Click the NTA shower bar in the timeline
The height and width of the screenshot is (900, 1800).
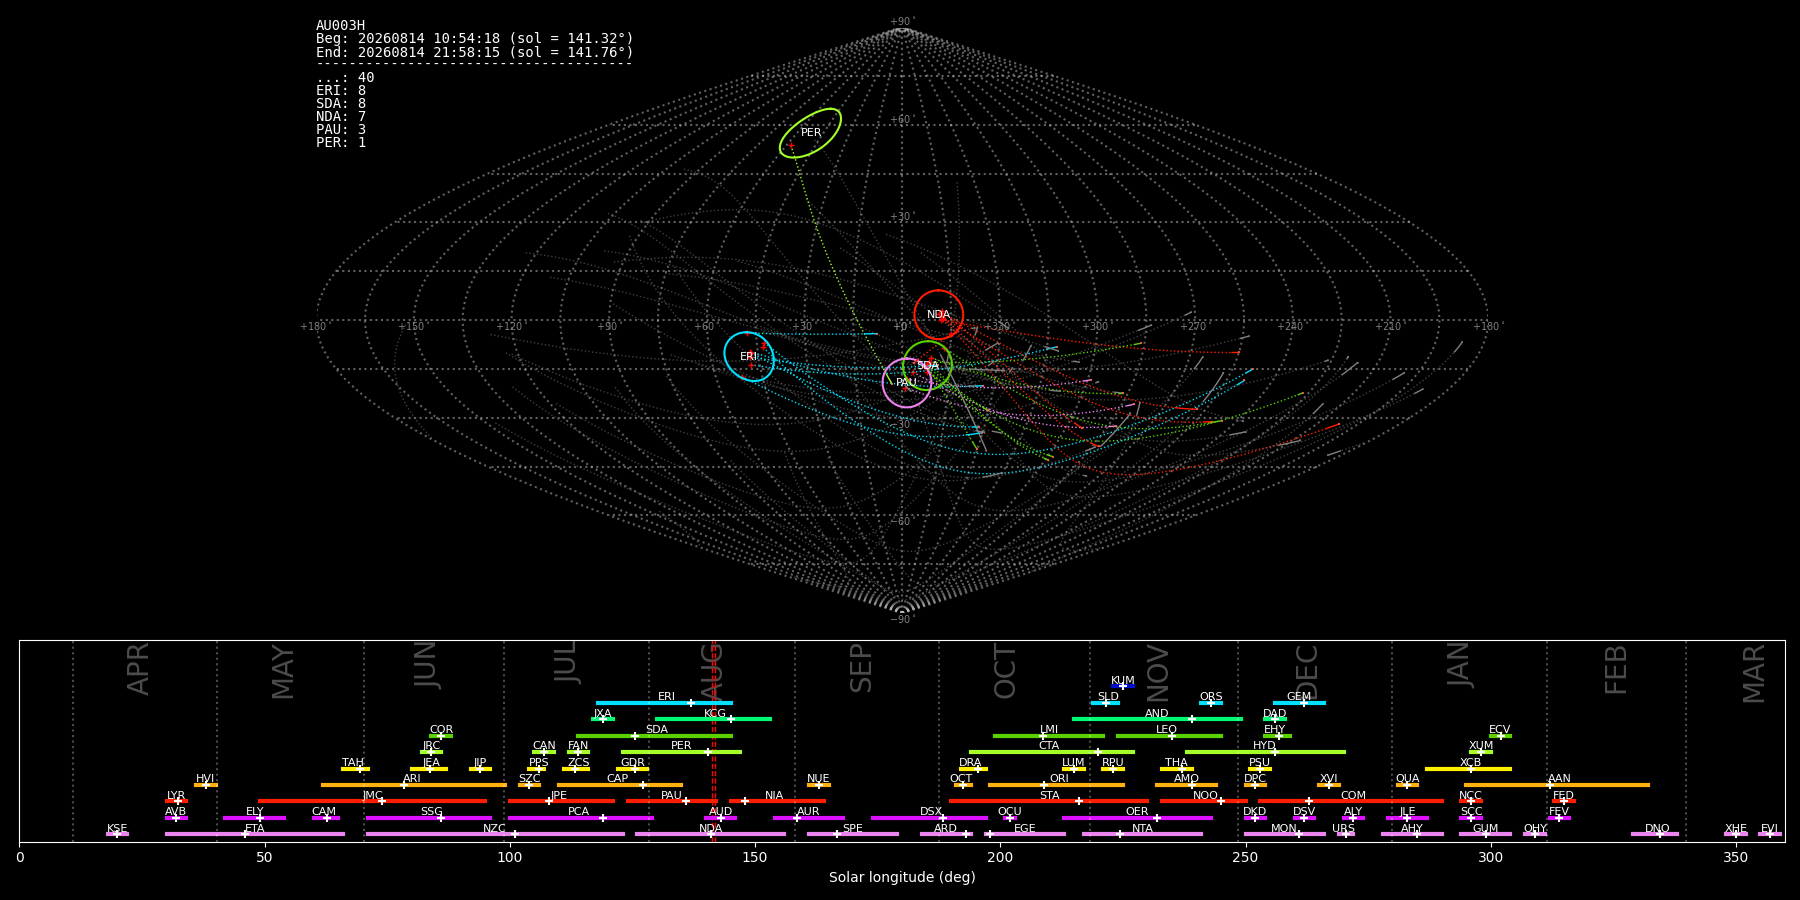pyautogui.click(x=1142, y=834)
